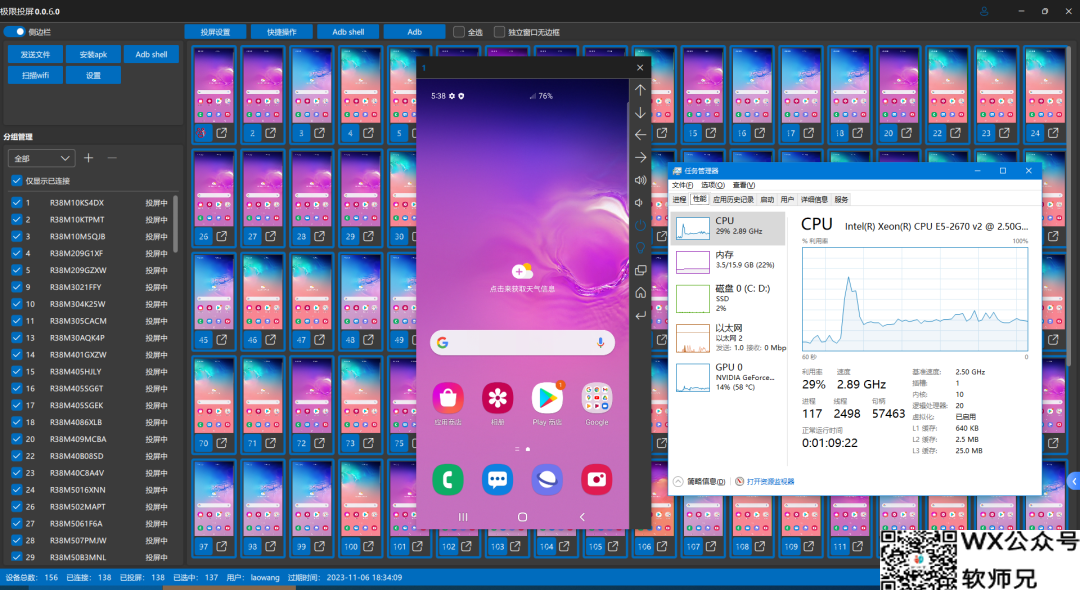Click the left arrow in mirror window toolbar
The height and width of the screenshot is (590, 1080).
click(641, 135)
